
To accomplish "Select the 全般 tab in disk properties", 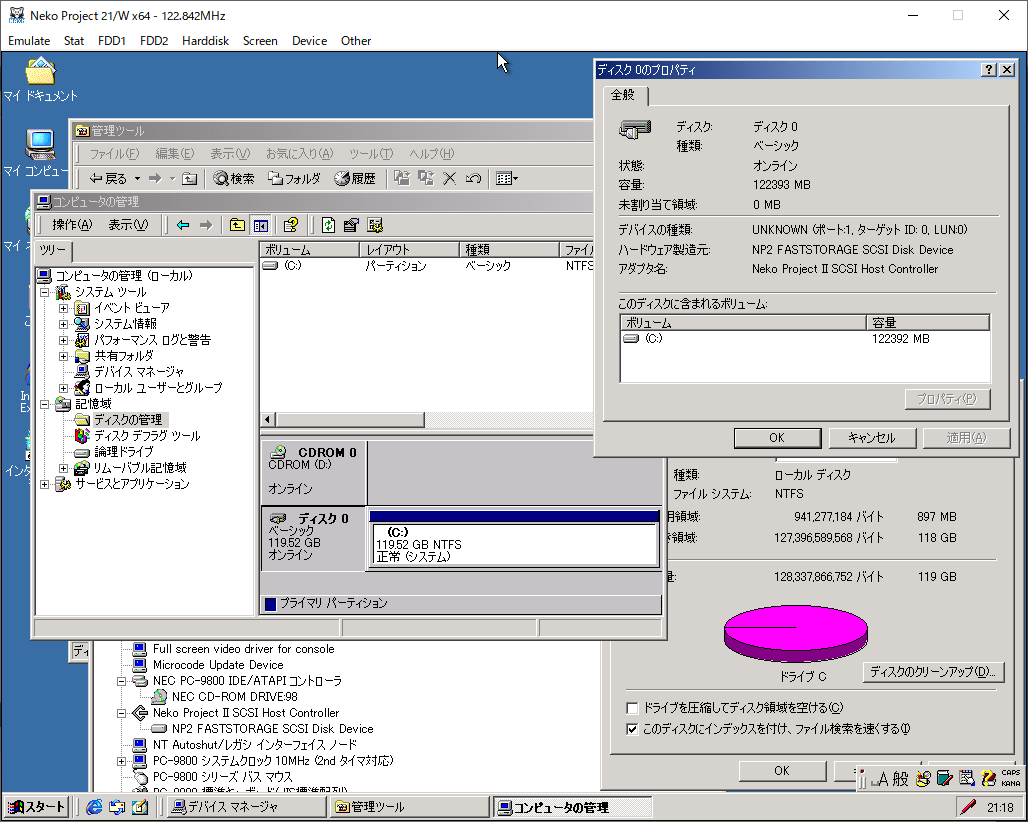I will pos(624,95).
